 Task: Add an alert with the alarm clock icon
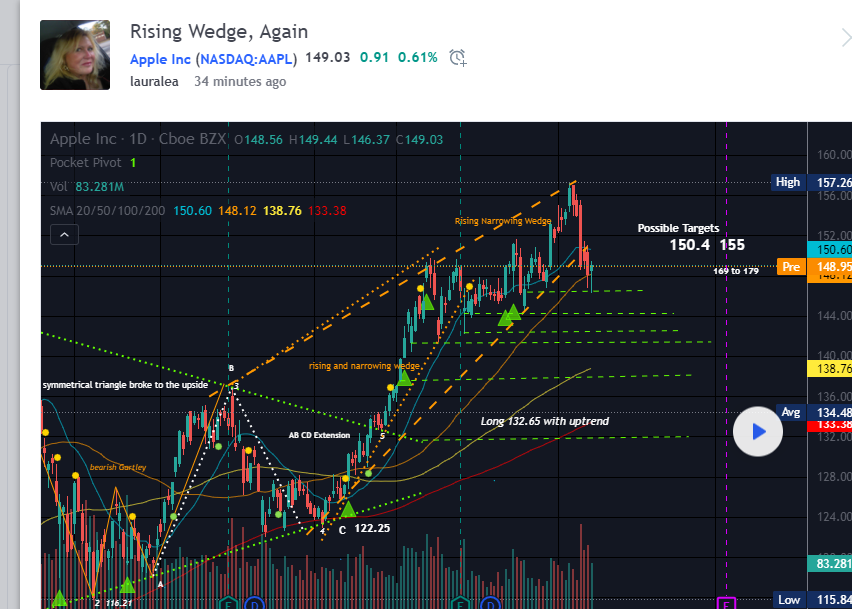click(x=458, y=58)
